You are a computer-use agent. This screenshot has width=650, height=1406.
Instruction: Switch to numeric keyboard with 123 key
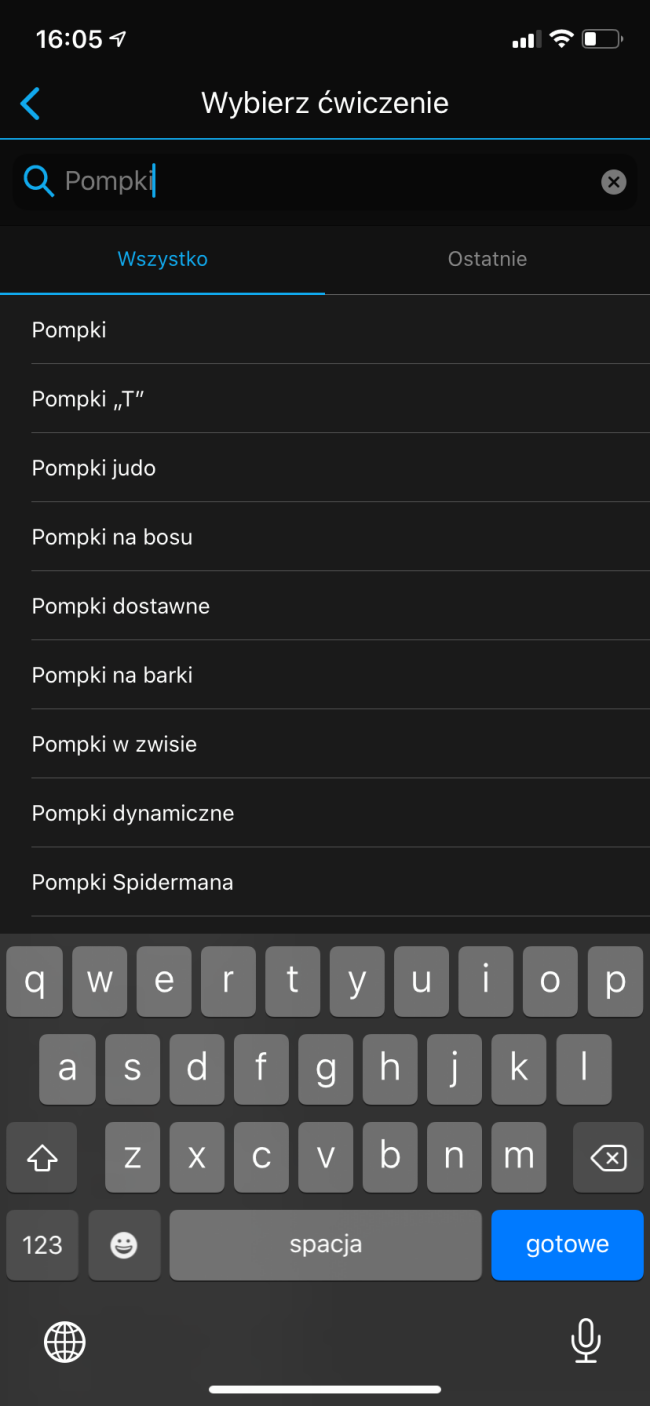point(42,1245)
